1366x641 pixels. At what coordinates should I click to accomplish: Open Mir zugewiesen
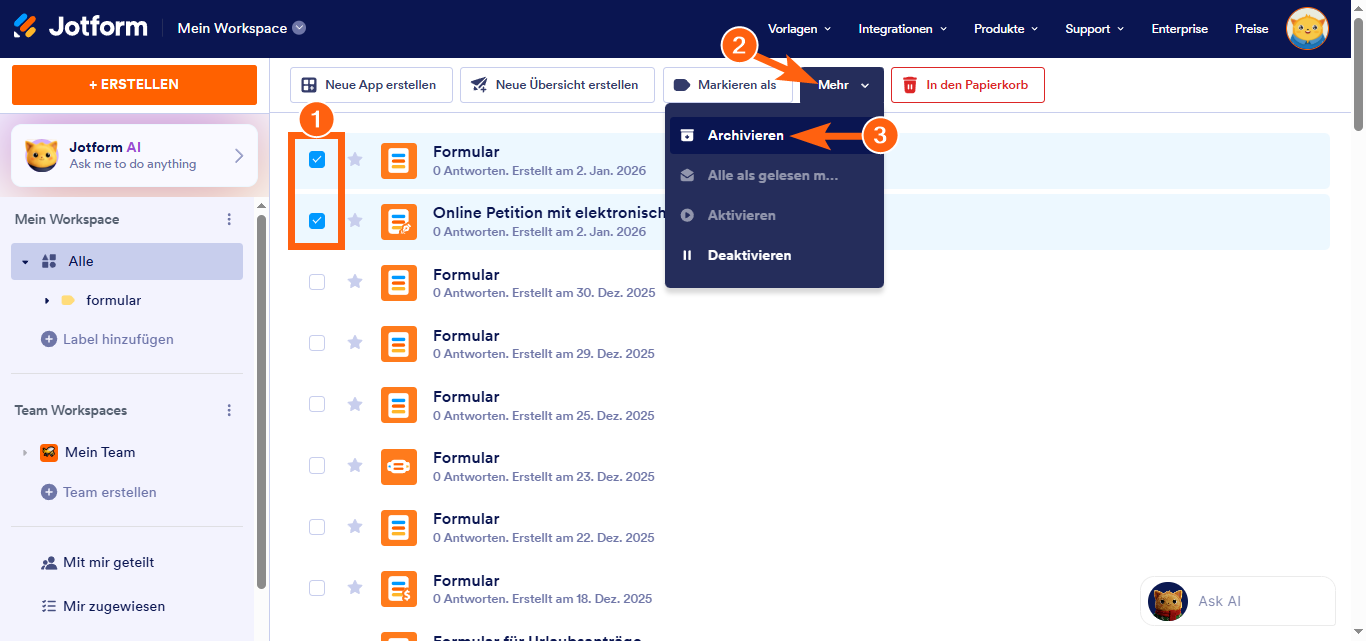click(102, 606)
